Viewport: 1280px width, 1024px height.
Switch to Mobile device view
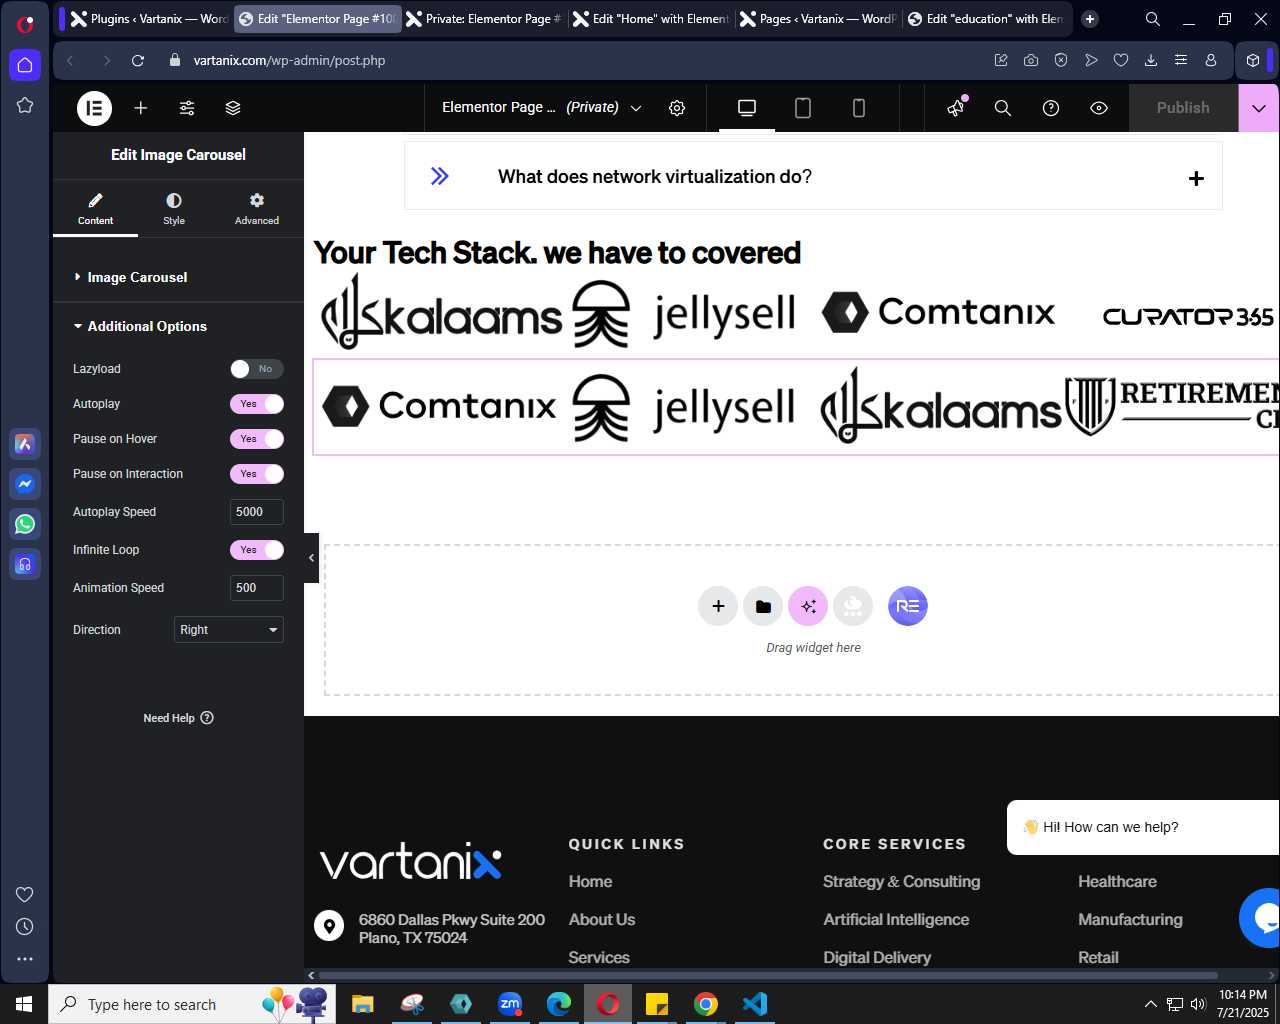pyautogui.click(x=859, y=108)
